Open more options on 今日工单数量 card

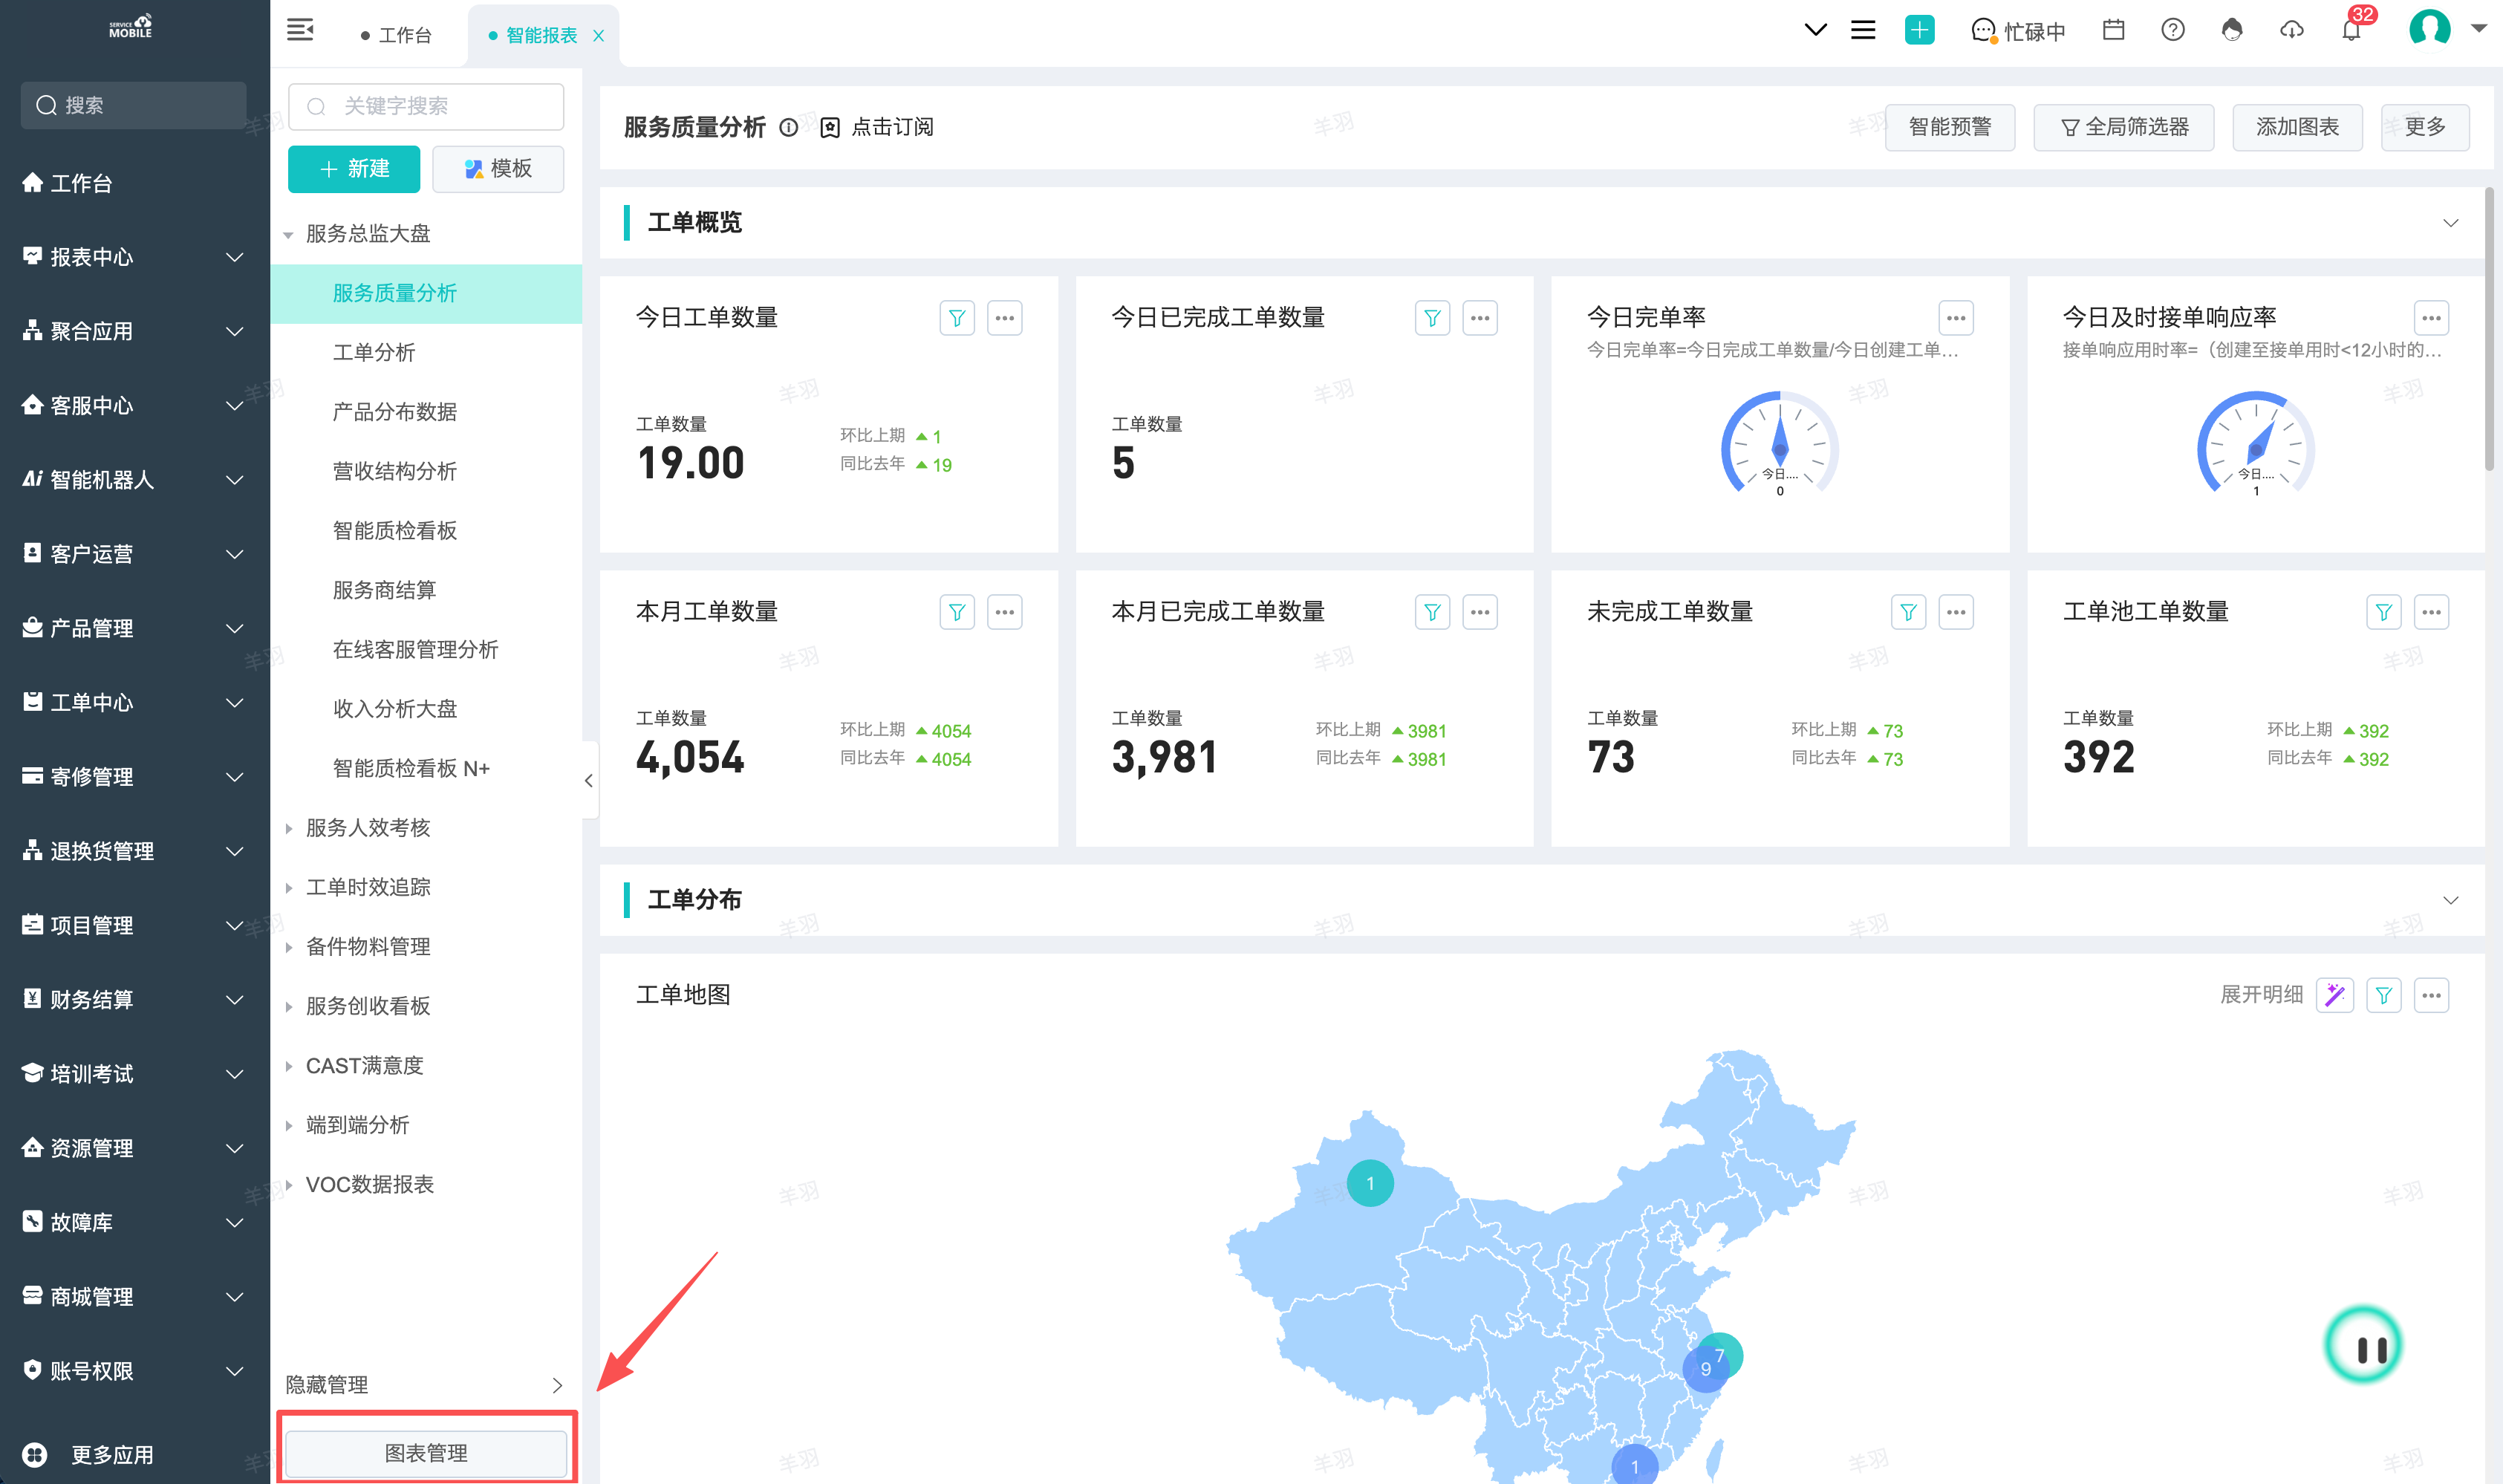[1005, 318]
